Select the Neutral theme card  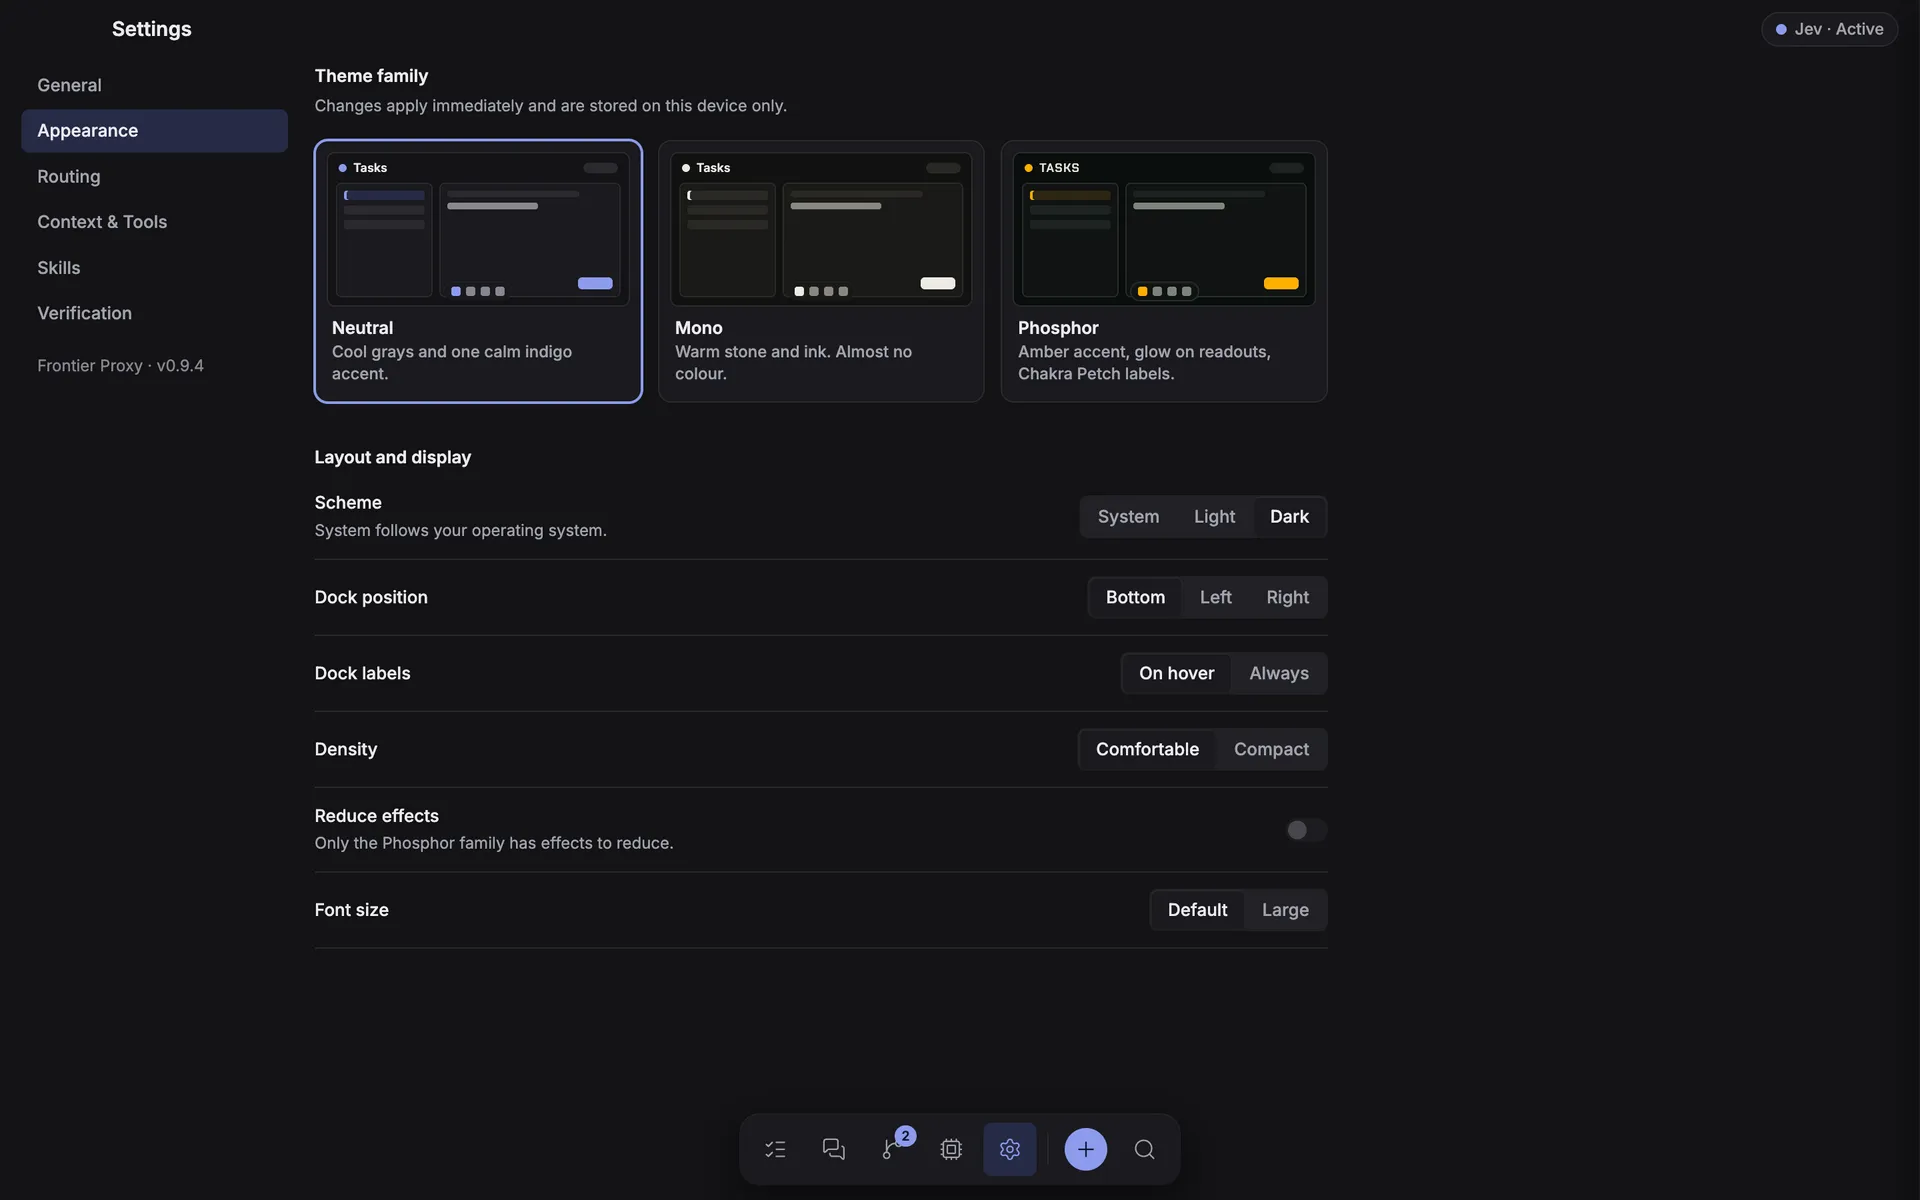(478, 271)
